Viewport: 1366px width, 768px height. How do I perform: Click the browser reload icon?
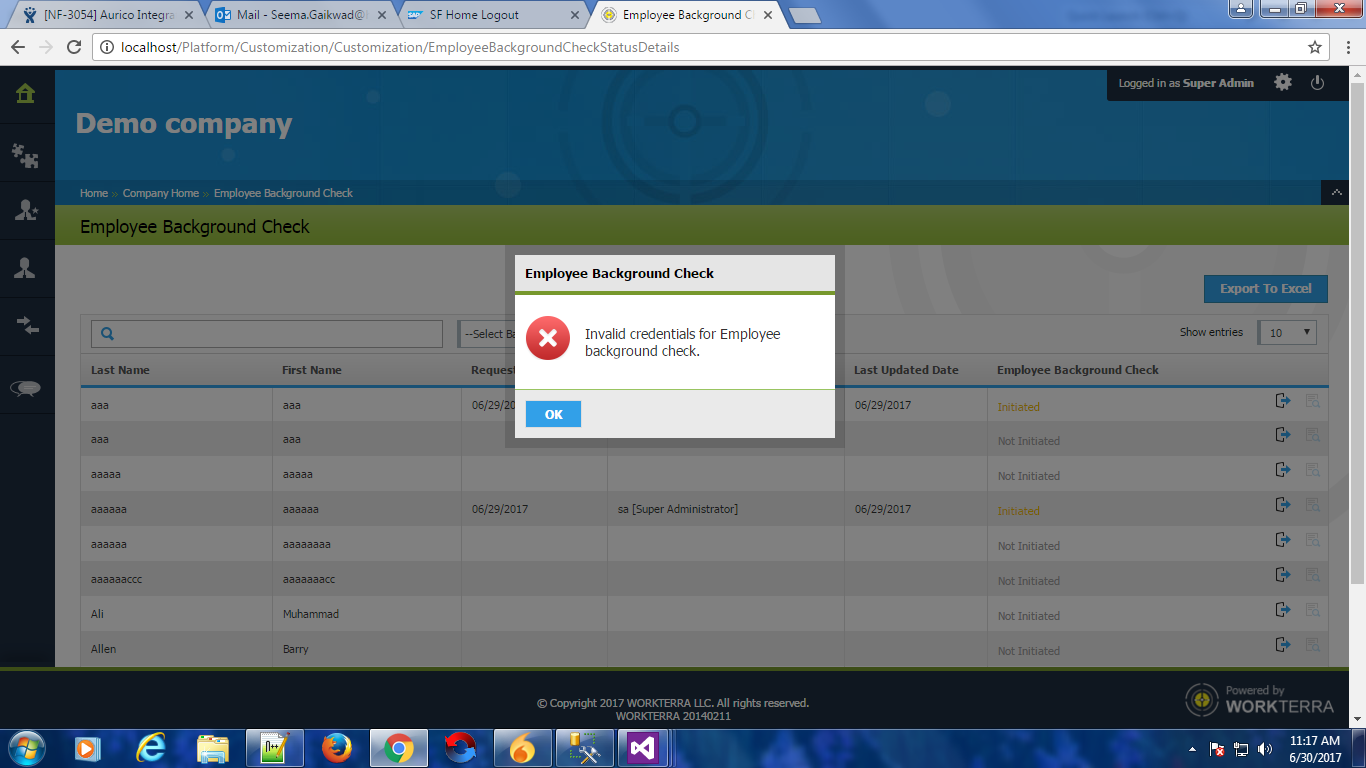(74, 47)
